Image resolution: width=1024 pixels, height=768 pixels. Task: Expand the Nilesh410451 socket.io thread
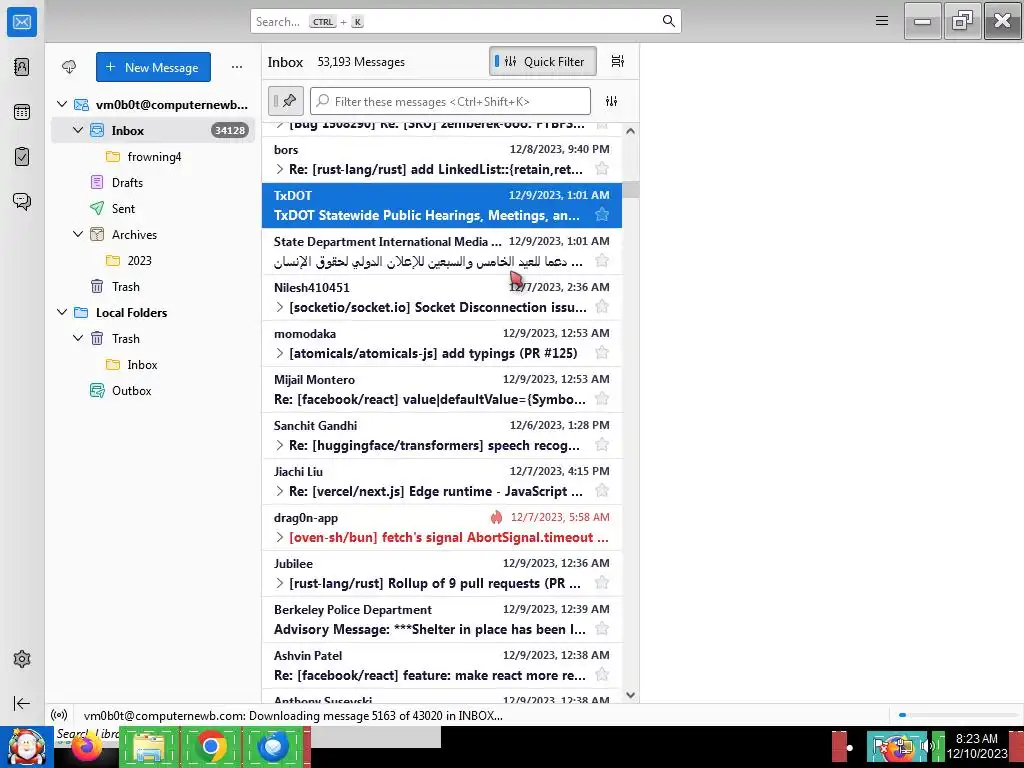(280, 308)
